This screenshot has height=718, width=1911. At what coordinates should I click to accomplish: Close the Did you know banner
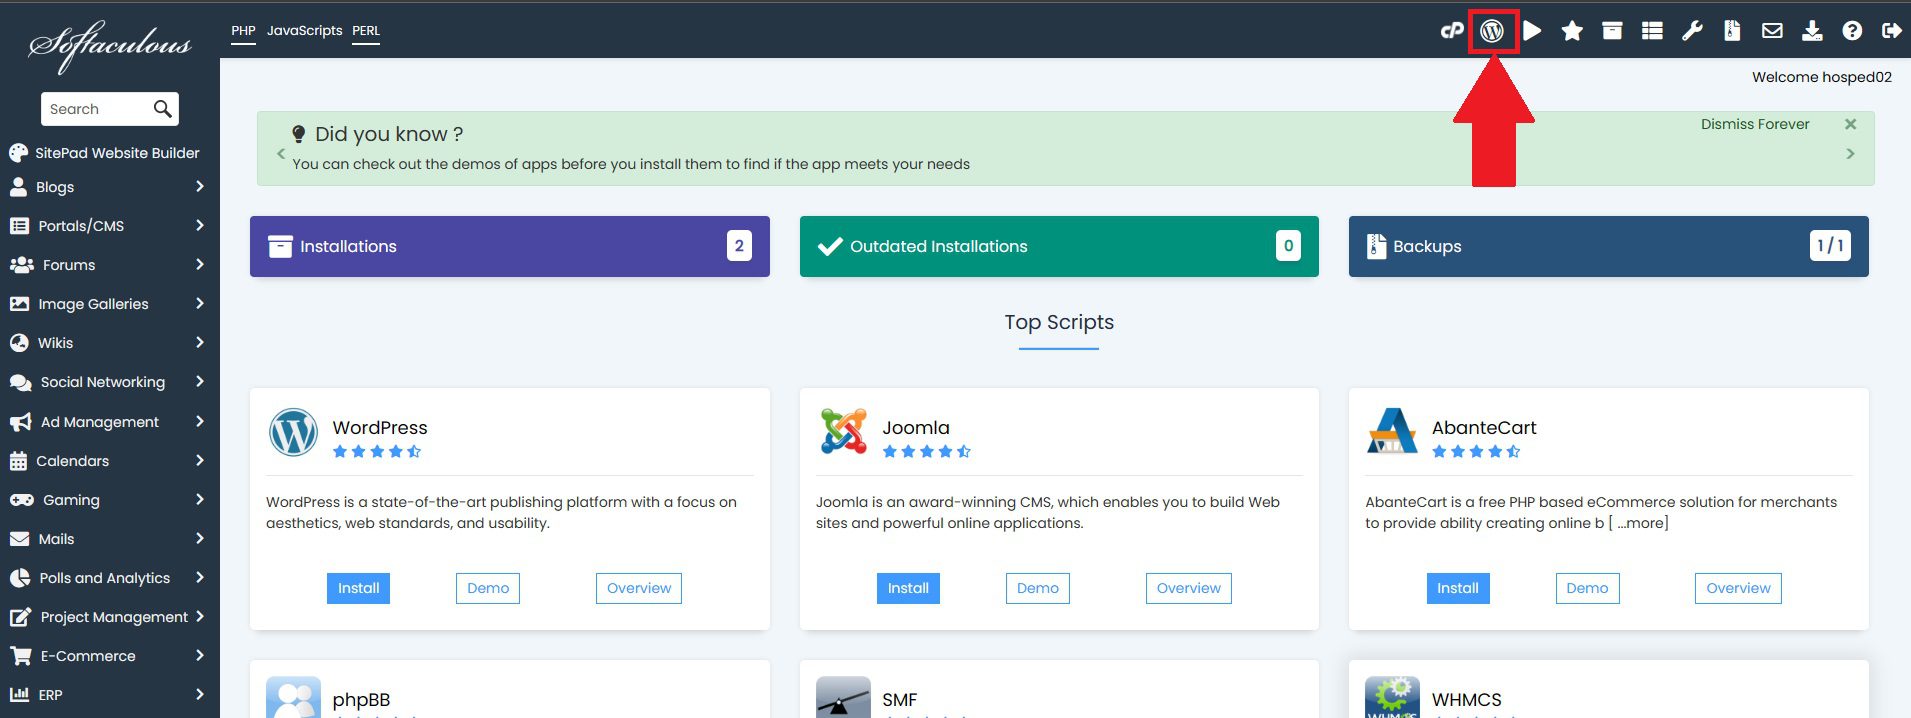tap(1850, 124)
